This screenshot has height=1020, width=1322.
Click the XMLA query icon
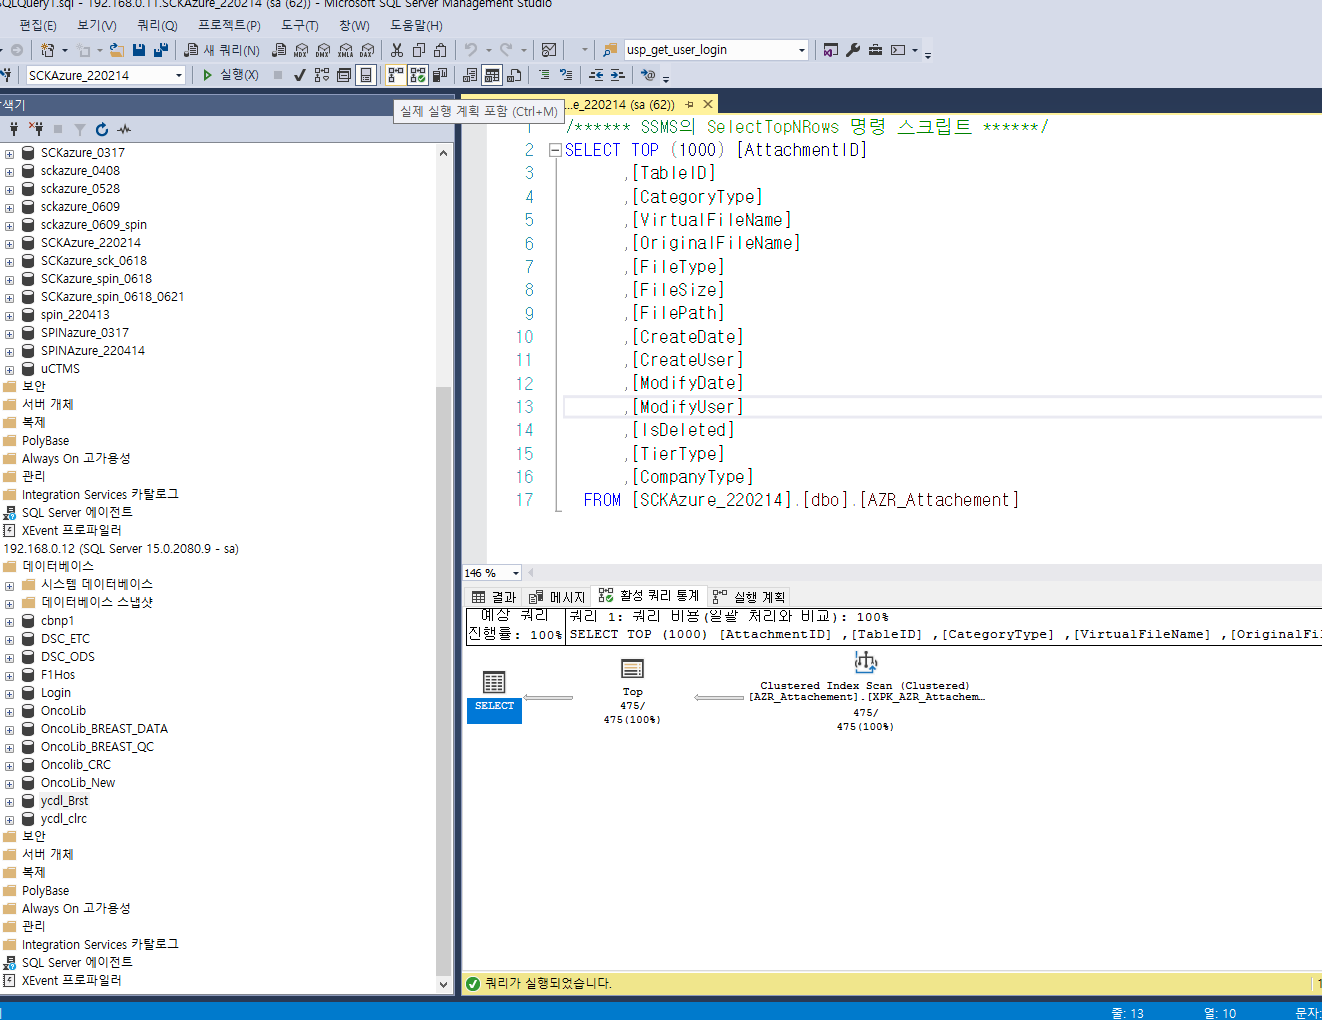pyautogui.click(x=345, y=50)
